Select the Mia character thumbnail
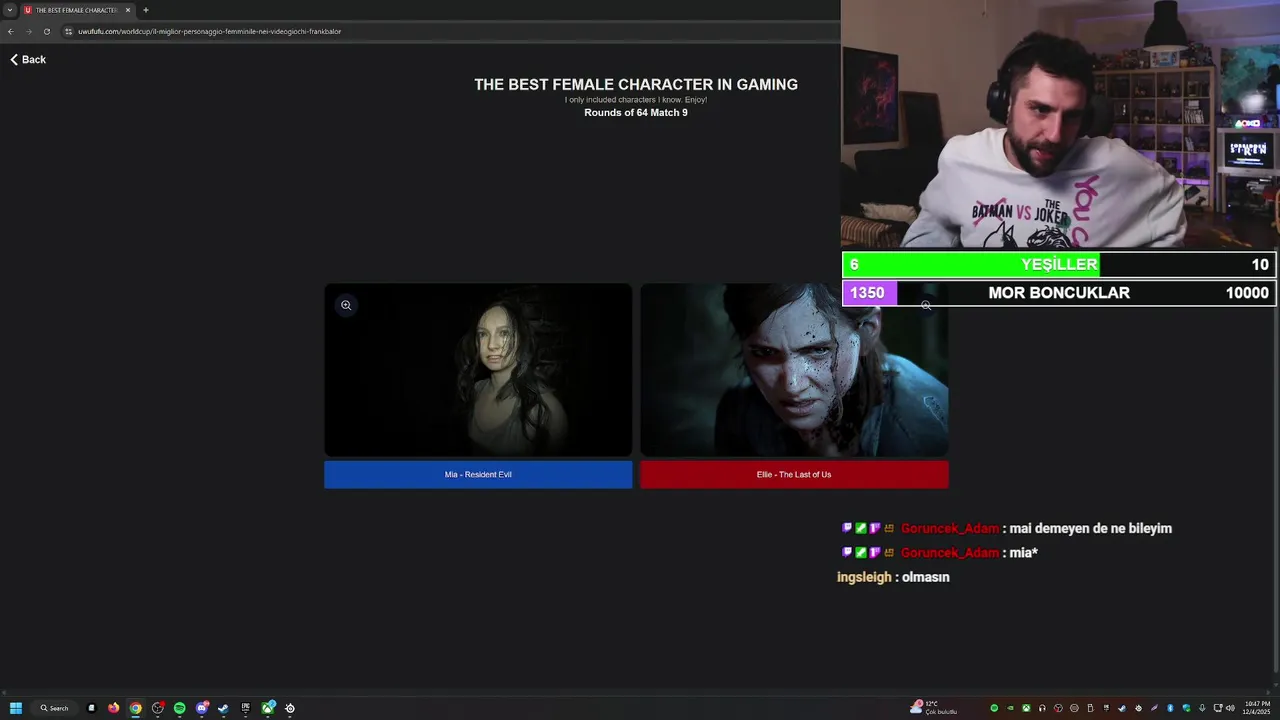Viewport: 1280px width, 720px height. 478,370
